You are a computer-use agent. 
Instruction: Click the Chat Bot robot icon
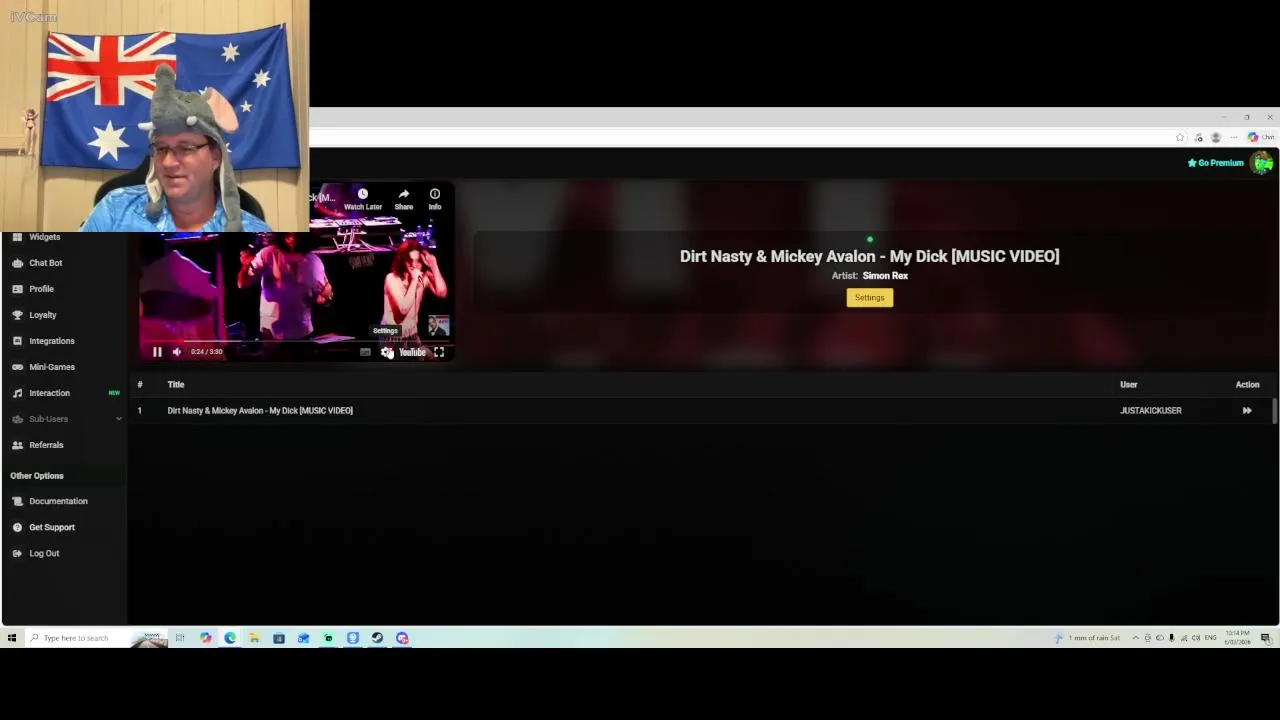point(17,263)
